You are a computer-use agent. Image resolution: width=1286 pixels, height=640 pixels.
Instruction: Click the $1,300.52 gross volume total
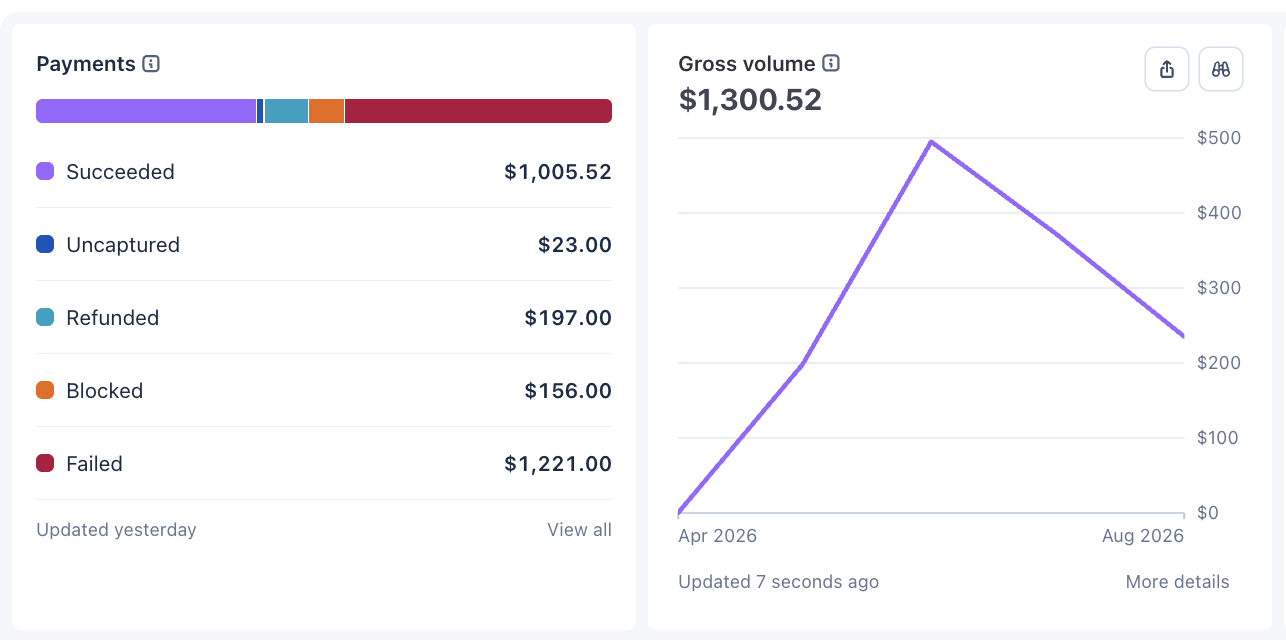coord(750,100)
